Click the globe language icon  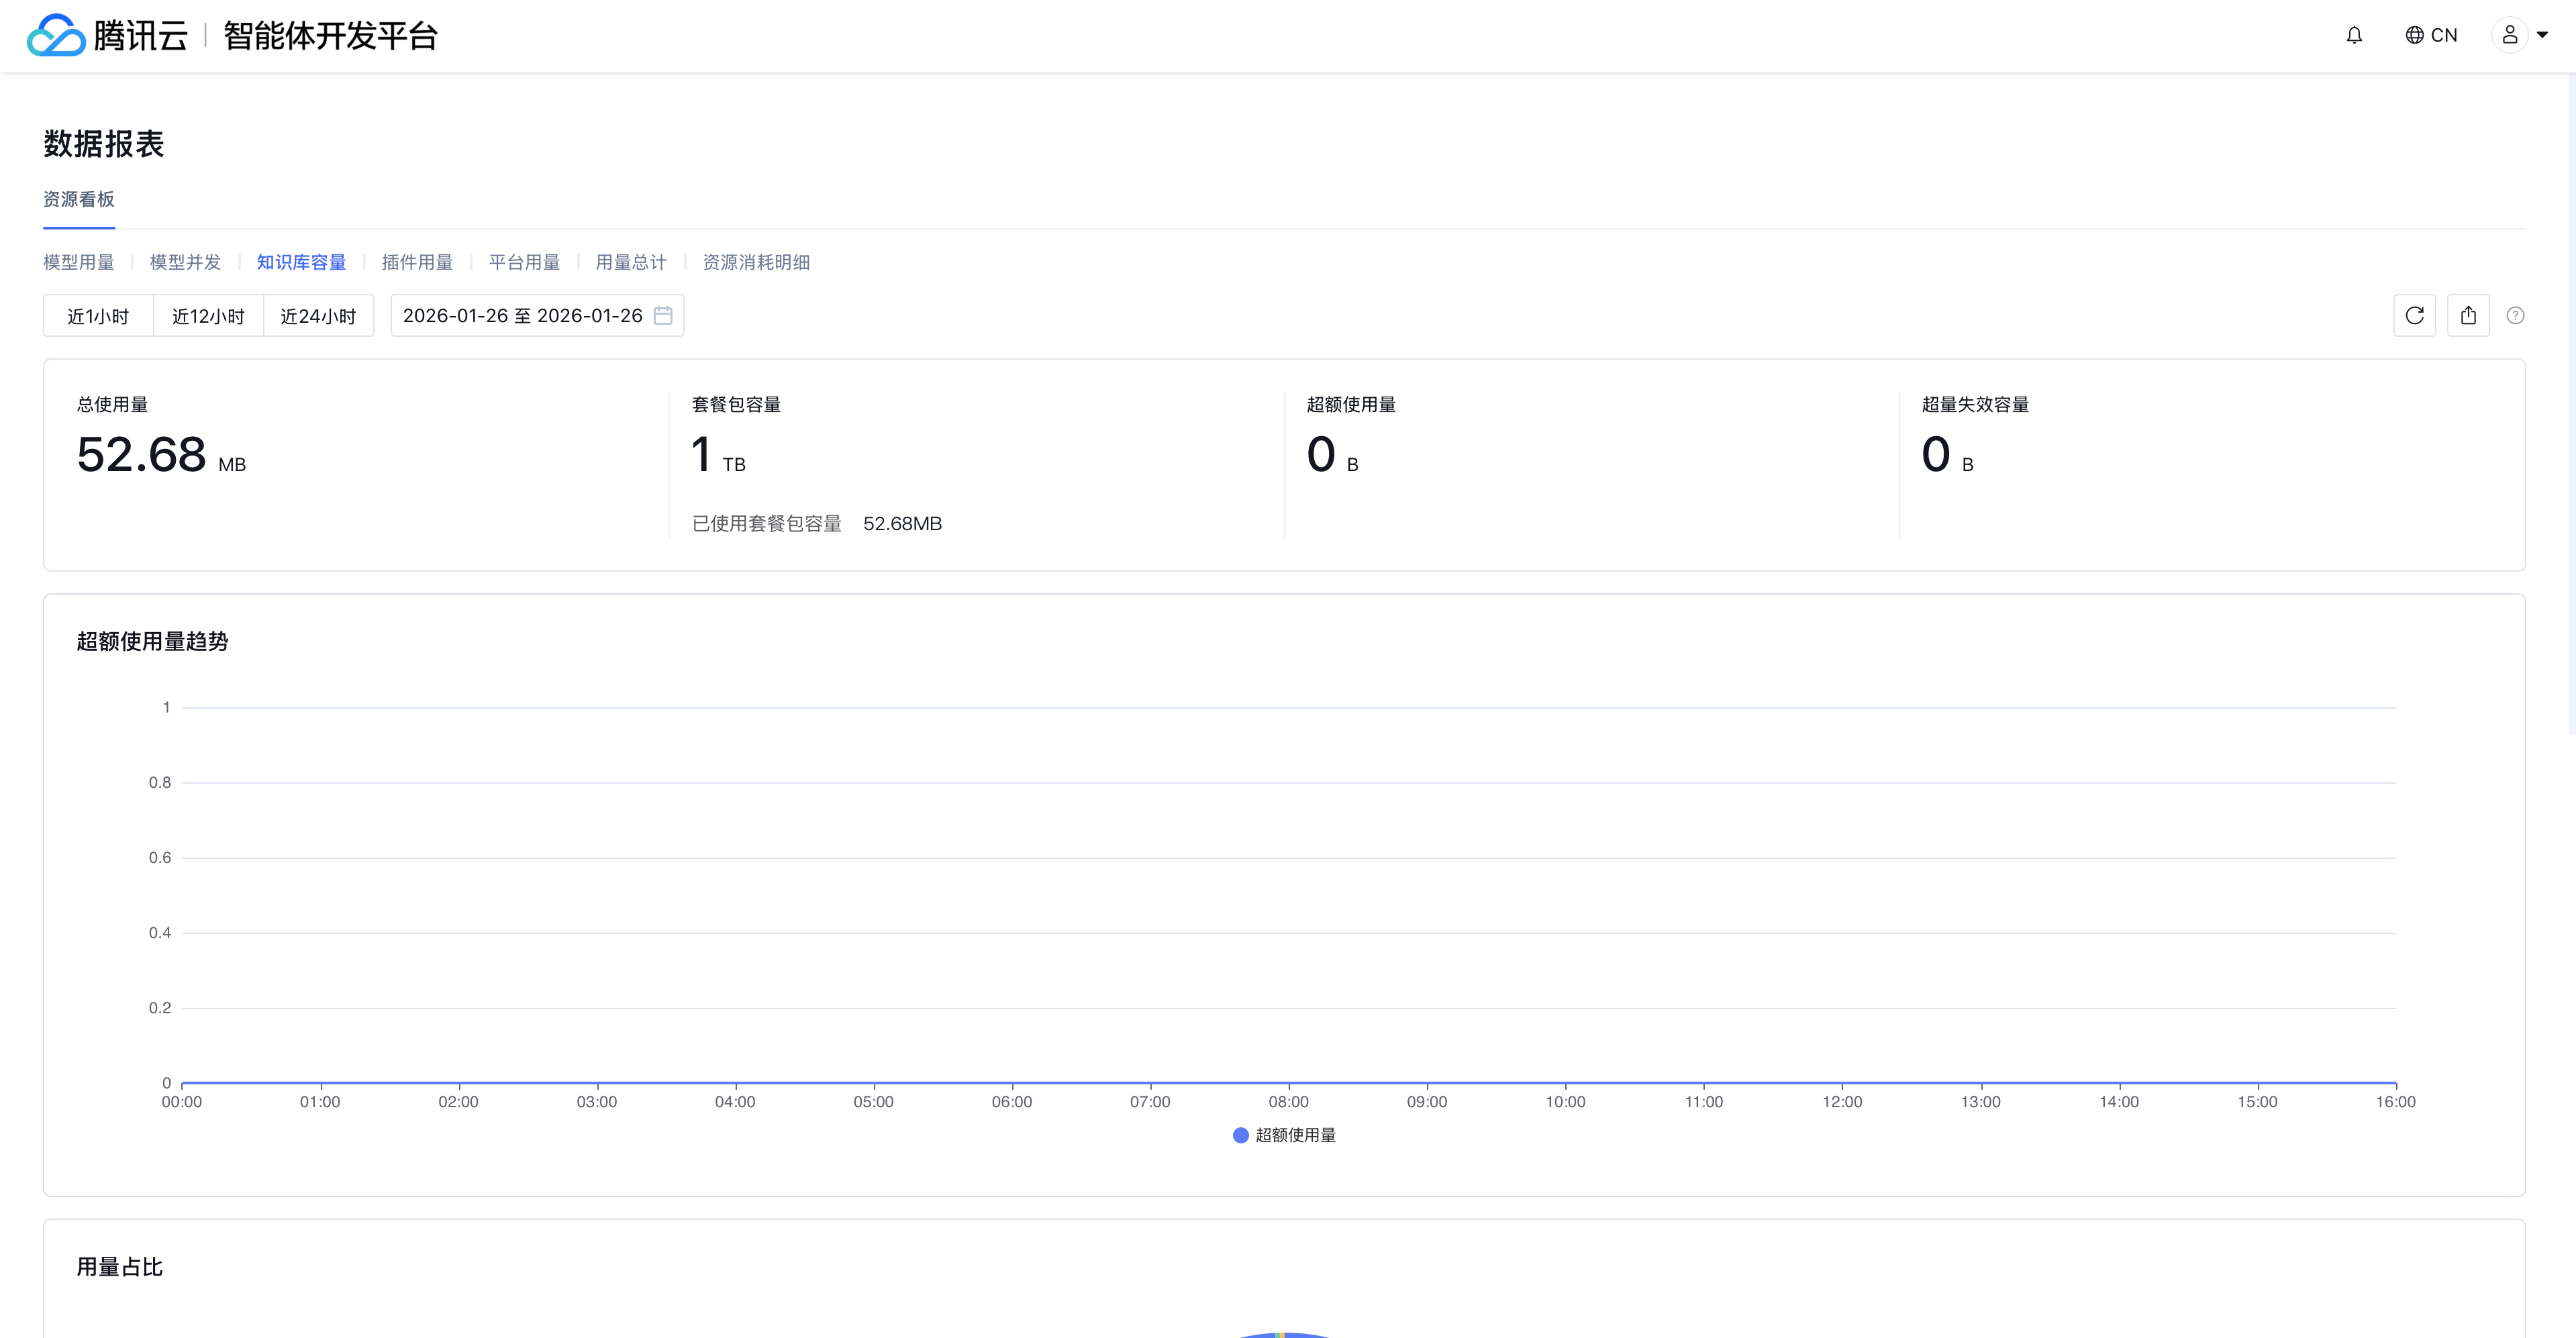(x=2414, y=36)
